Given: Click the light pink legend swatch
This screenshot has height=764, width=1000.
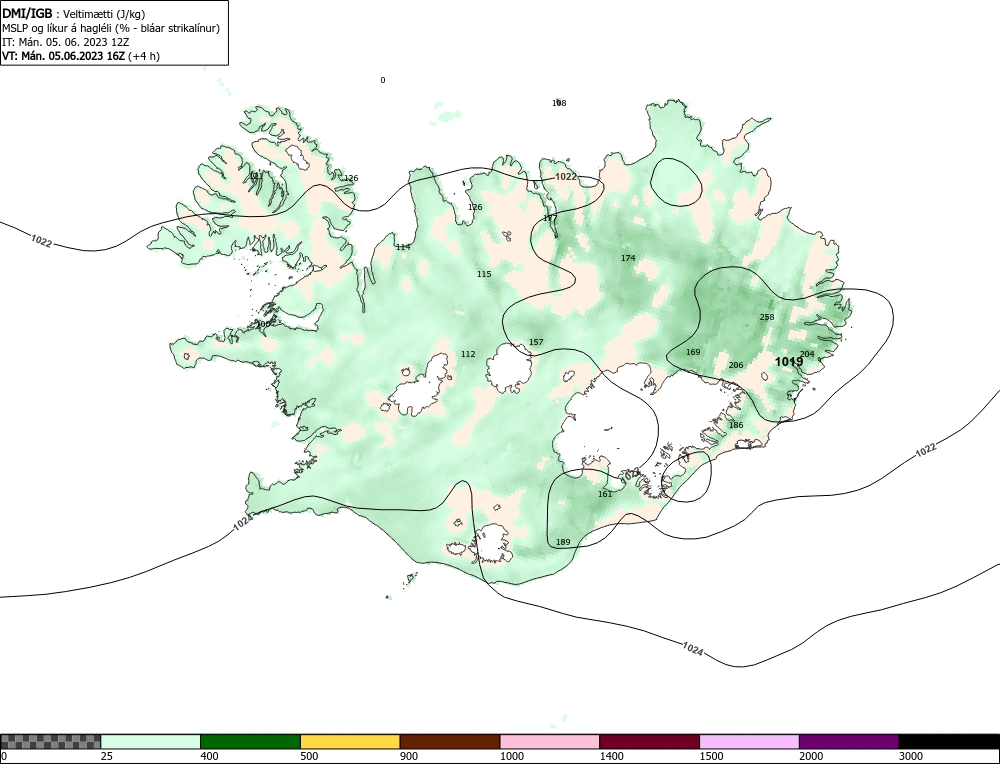Looking at the screenshot, I should coord(550,741).
